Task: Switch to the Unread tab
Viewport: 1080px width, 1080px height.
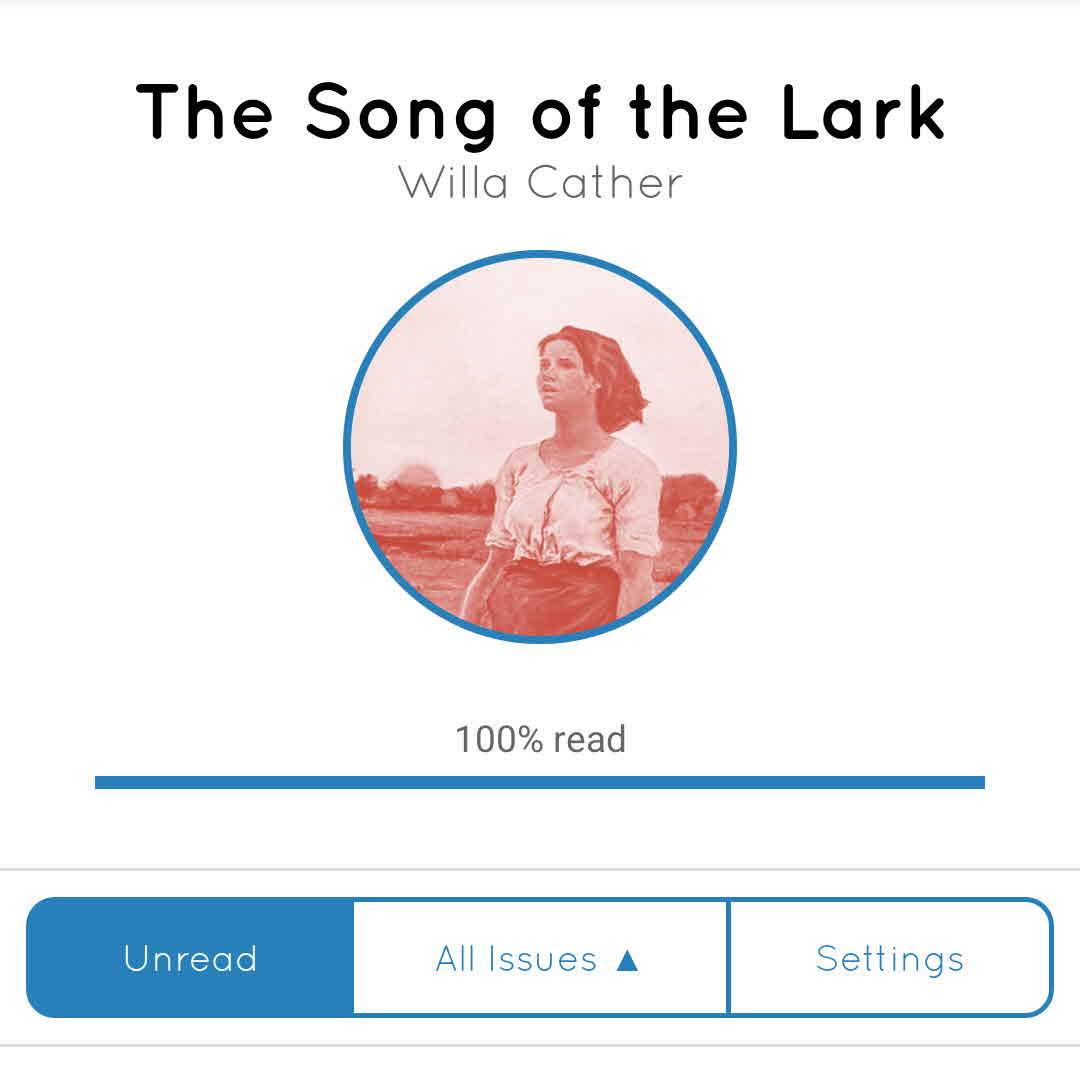Action: 190,958
